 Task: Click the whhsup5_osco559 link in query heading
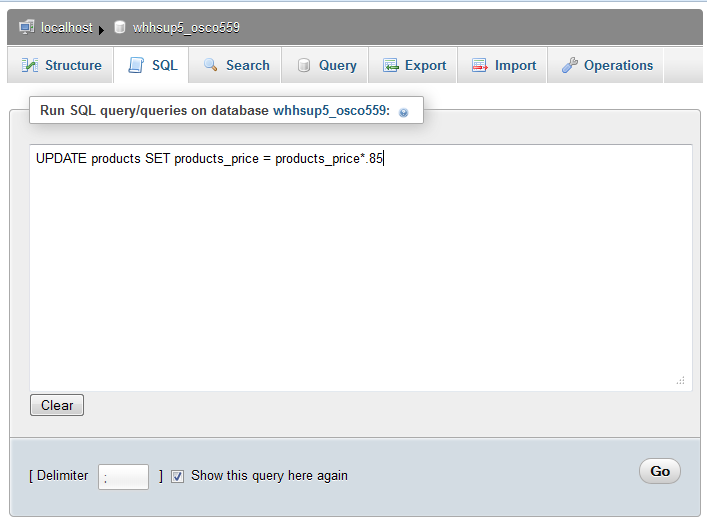click(331, 110)
